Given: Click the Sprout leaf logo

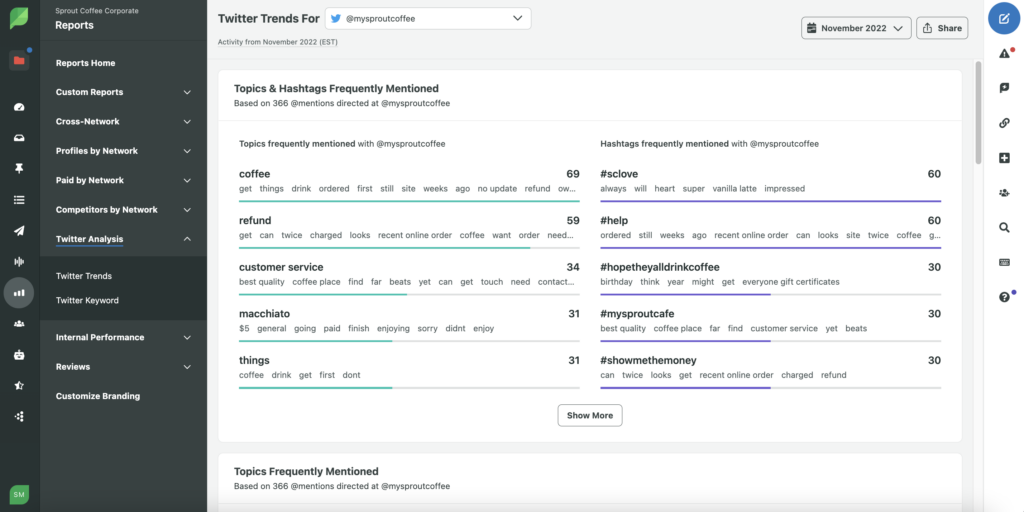Looking at the screenshot, I should pos(19,18).
